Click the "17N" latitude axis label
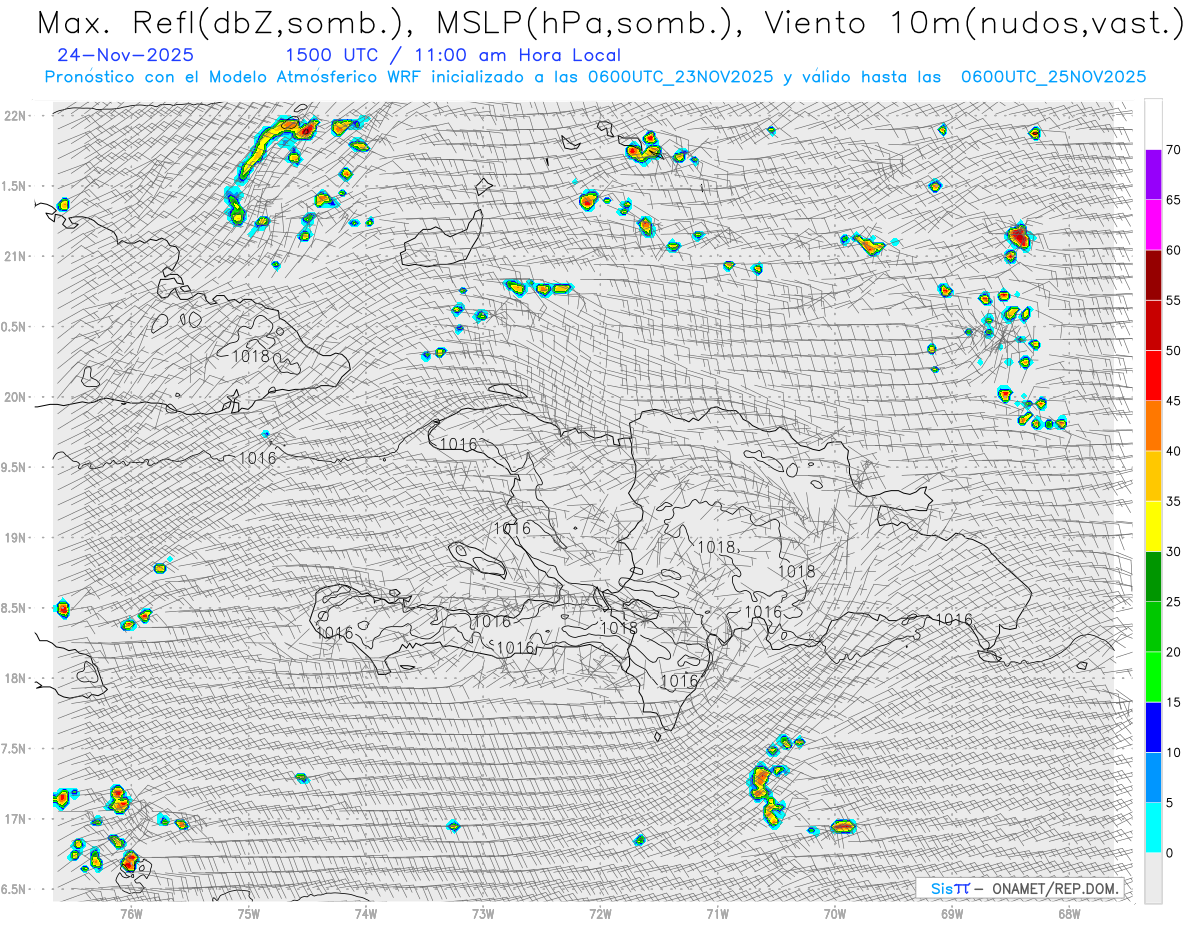This screenshot has width=1200, height=927. point(15,819)
